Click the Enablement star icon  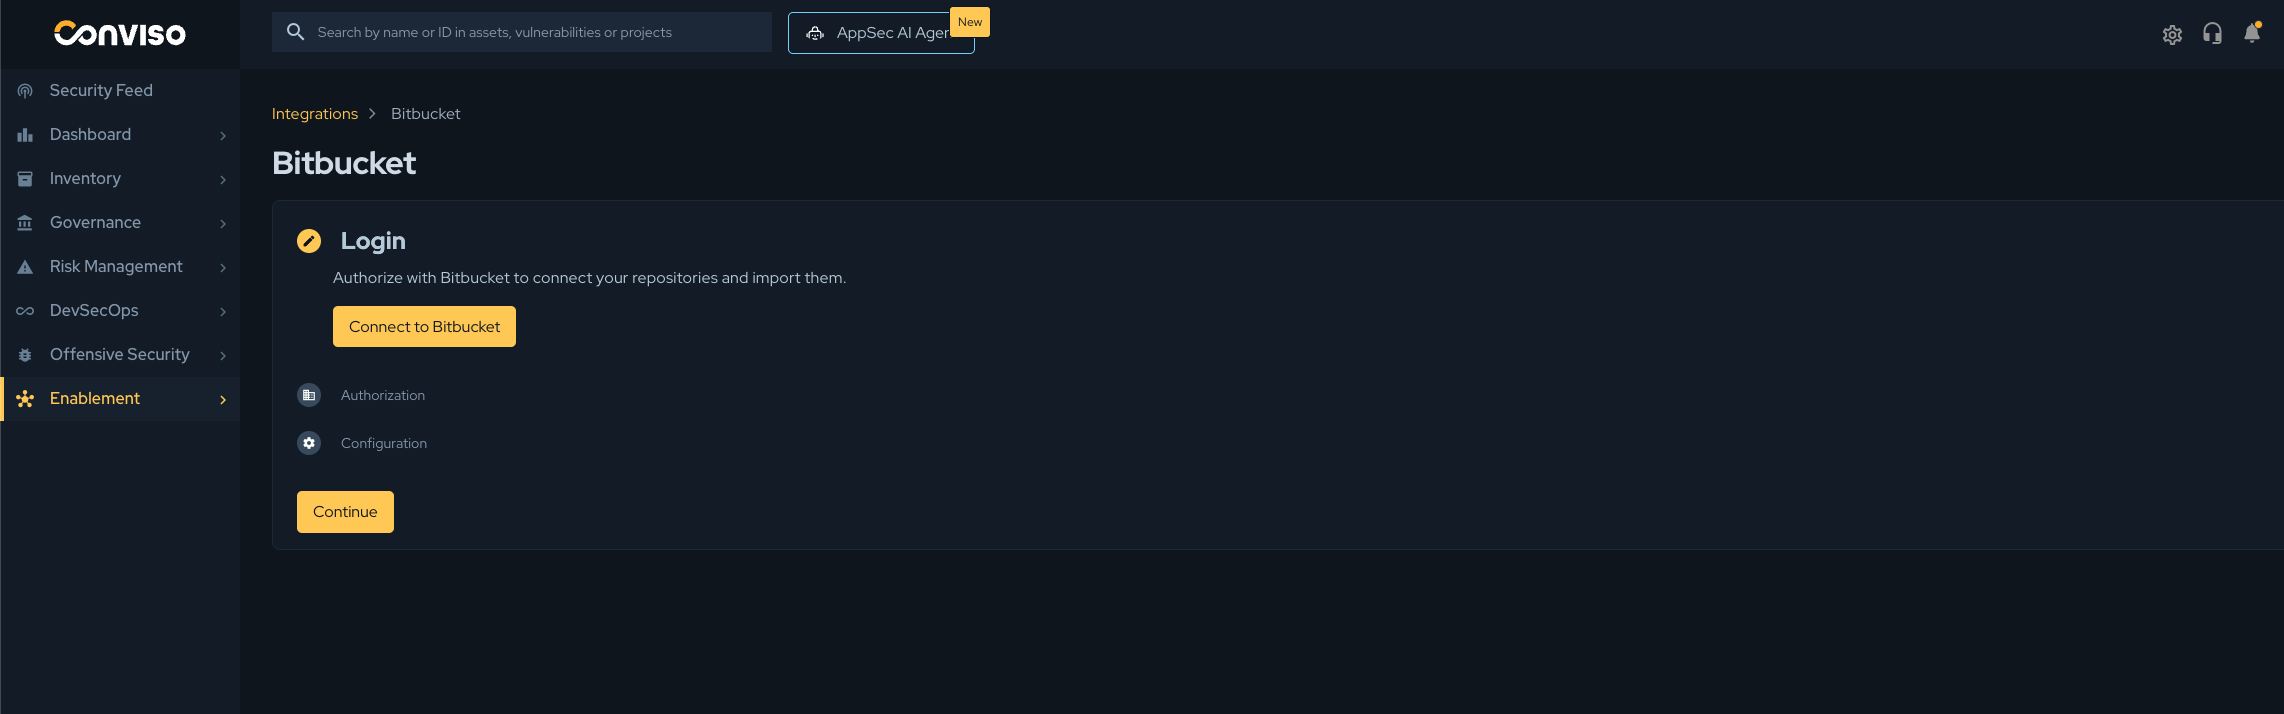coord(25,399)
